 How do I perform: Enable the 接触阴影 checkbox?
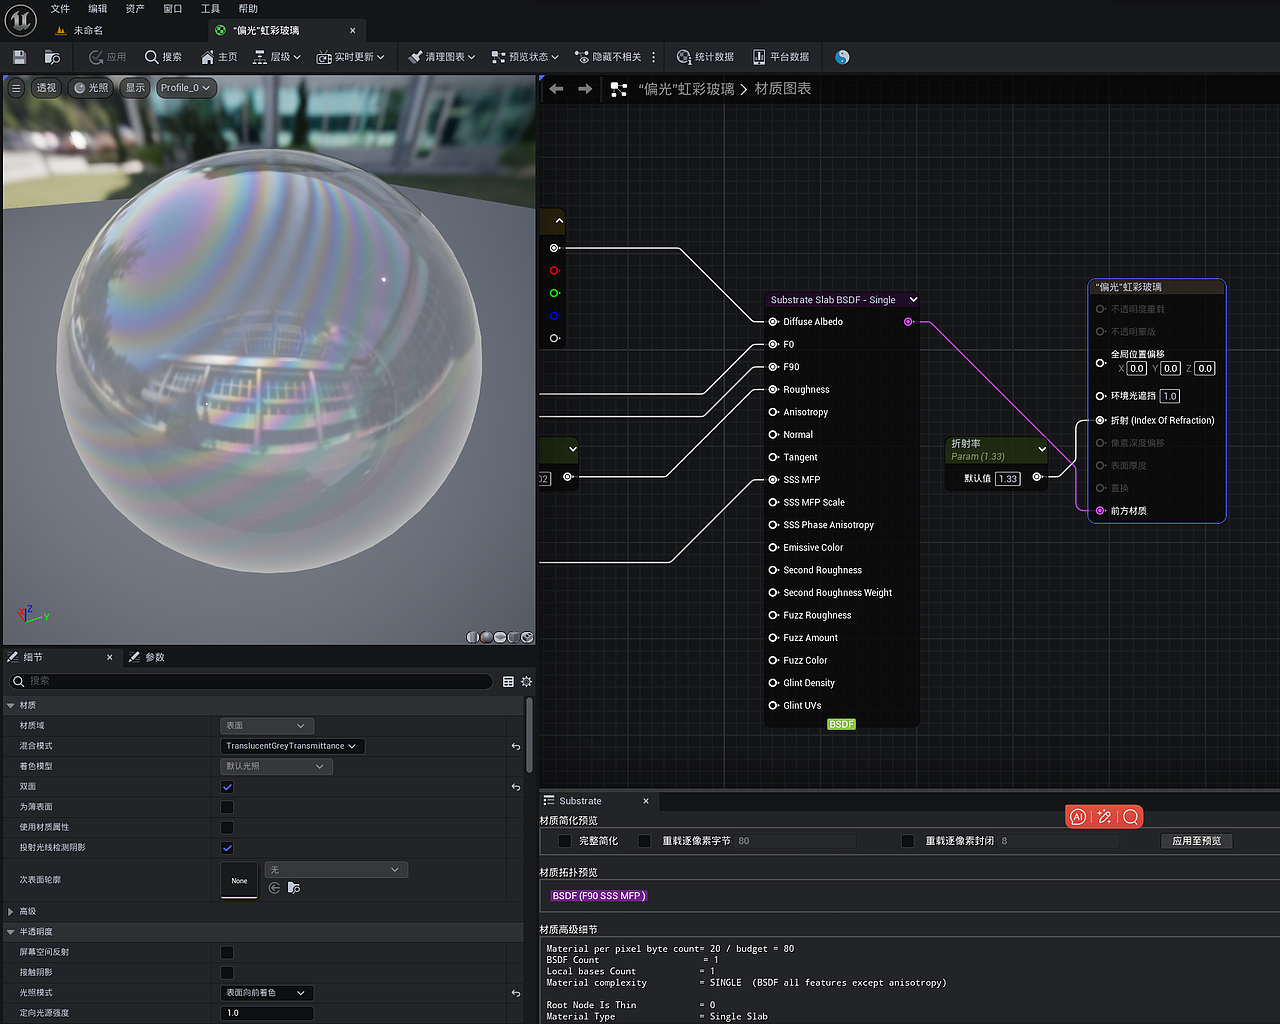(x=227, y=972)
